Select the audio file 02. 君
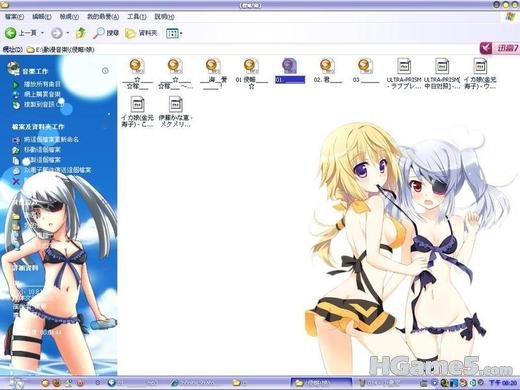The image size is (520, 390). tap(327, 71)
